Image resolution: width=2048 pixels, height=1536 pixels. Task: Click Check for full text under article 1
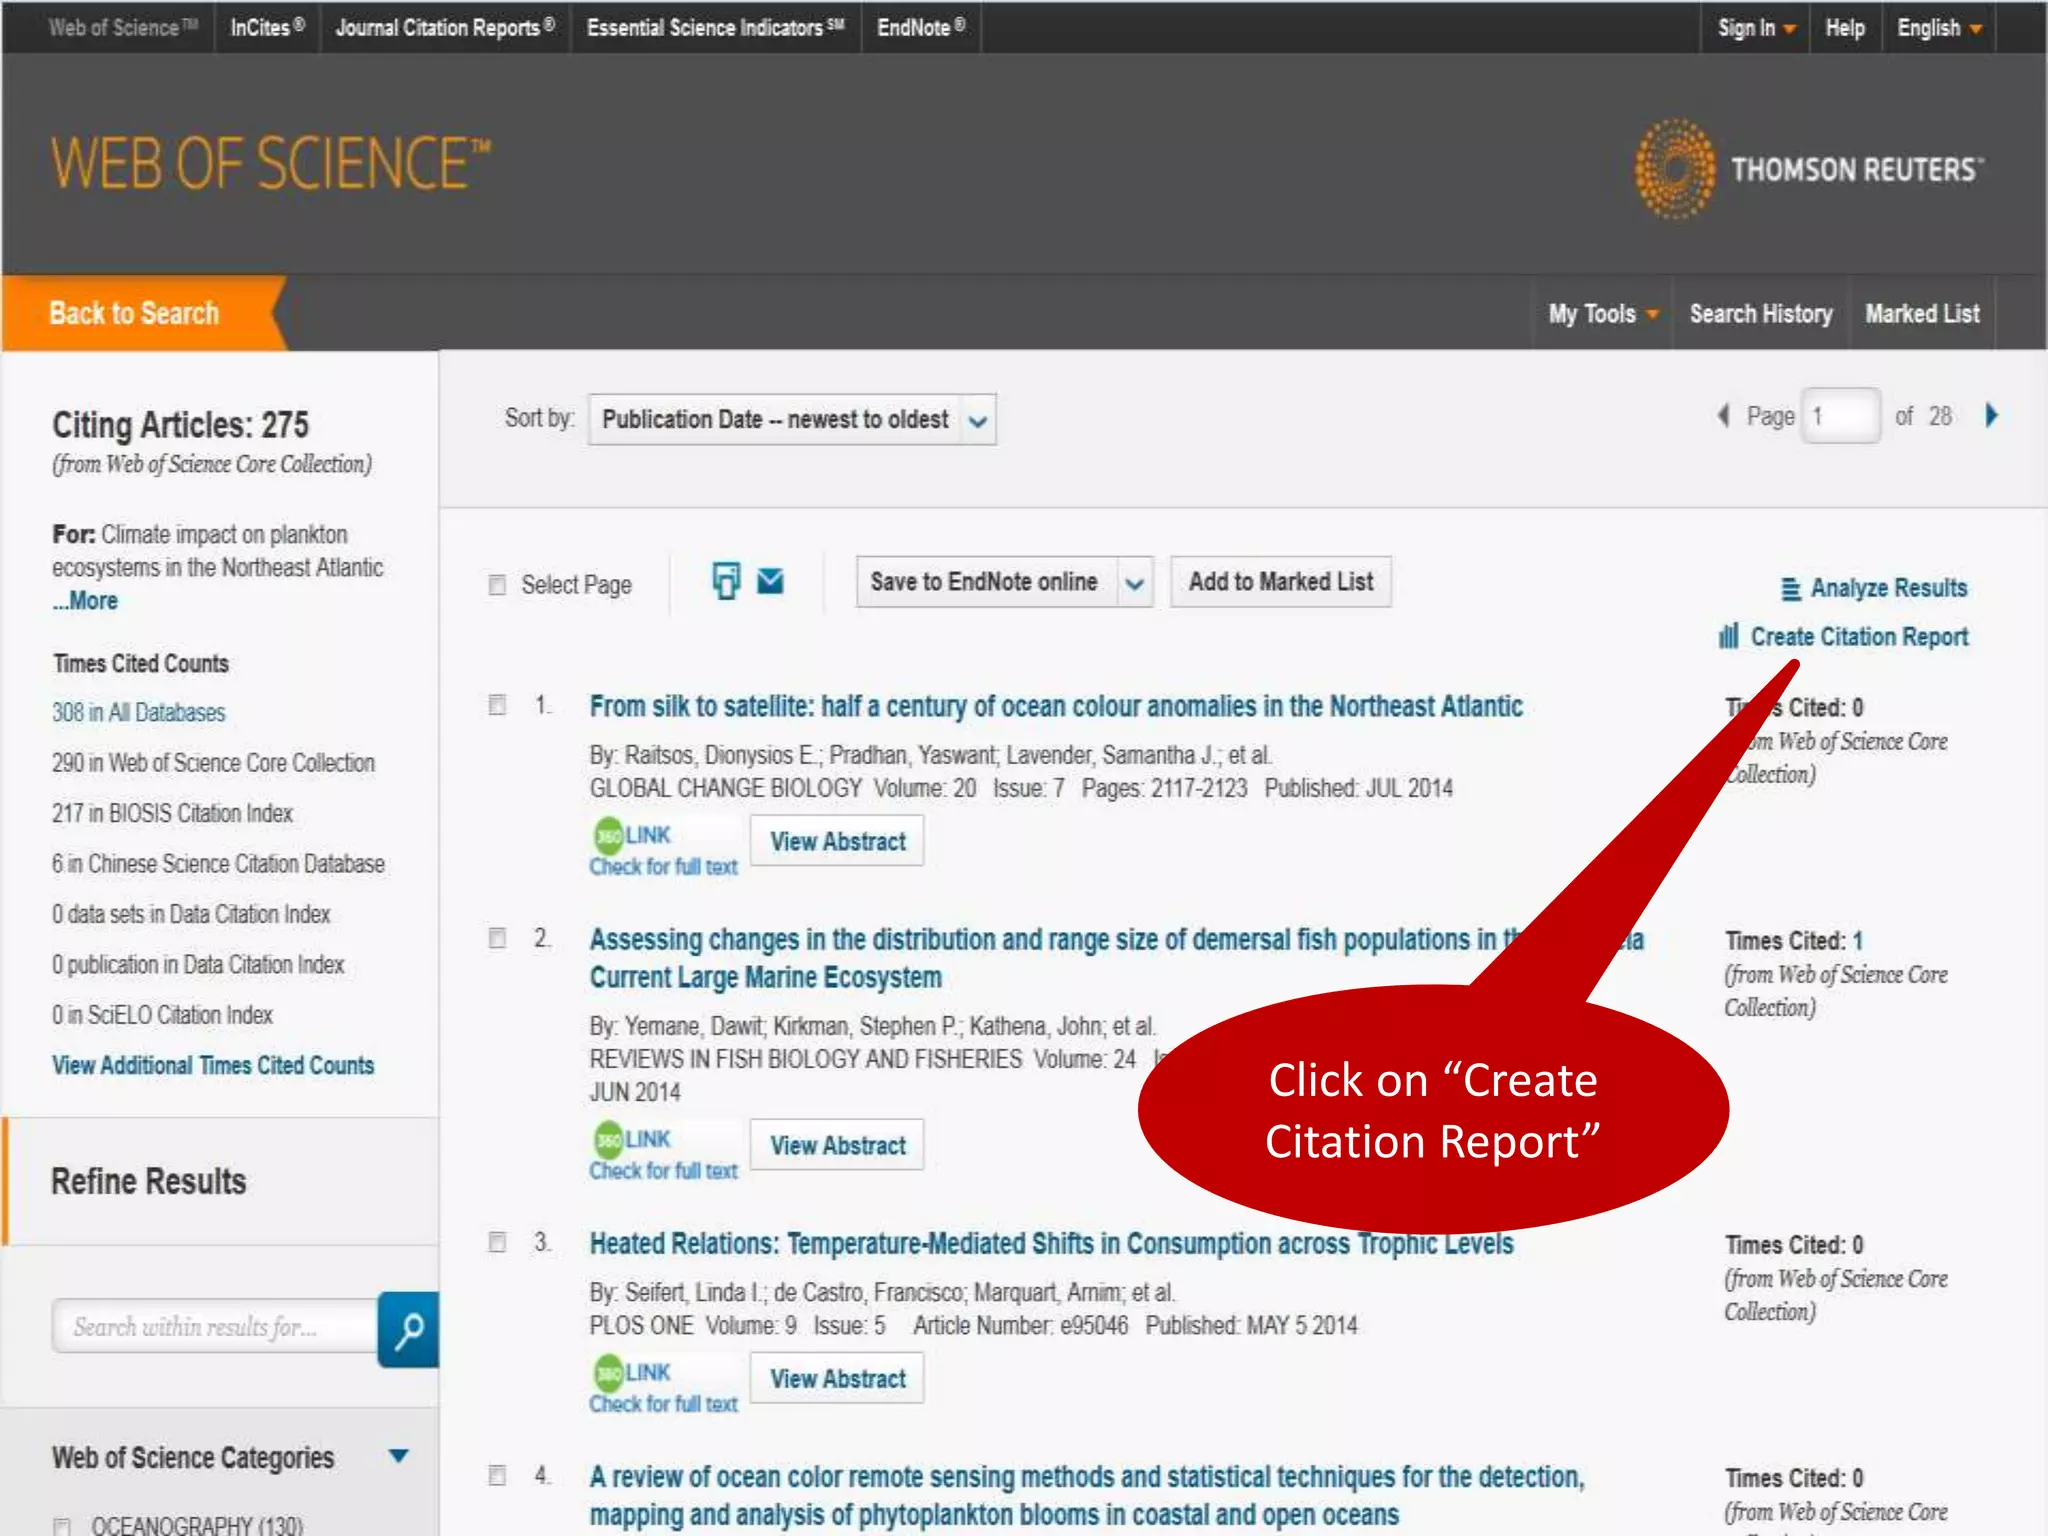click(663, 866)
